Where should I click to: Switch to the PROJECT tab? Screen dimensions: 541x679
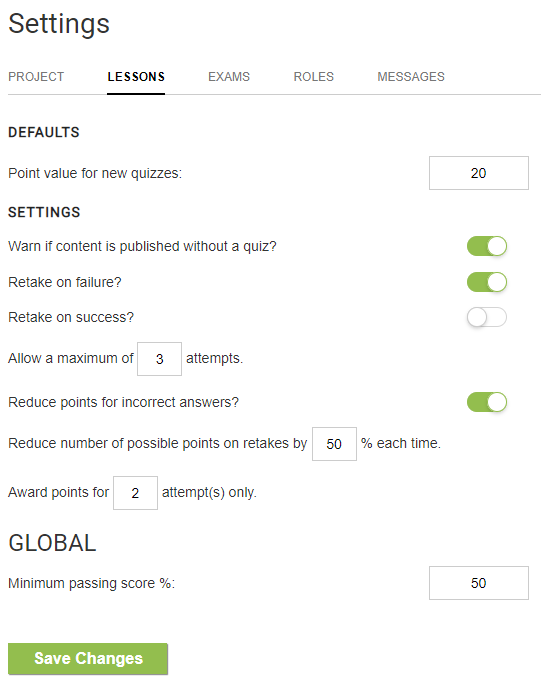[x=36, y=77]
